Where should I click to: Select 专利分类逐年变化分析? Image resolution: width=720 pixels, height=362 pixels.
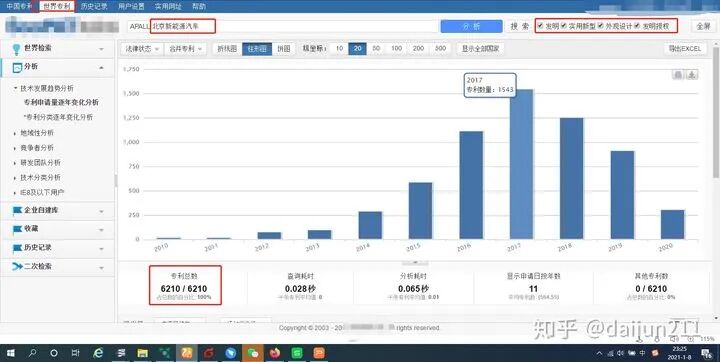click(58, 117)
